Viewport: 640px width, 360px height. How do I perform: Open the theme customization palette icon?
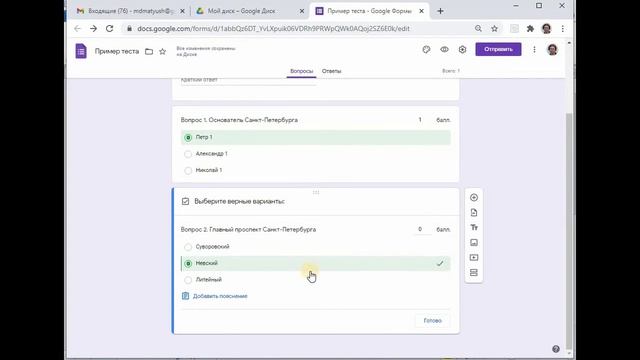(x=426, y=49)
